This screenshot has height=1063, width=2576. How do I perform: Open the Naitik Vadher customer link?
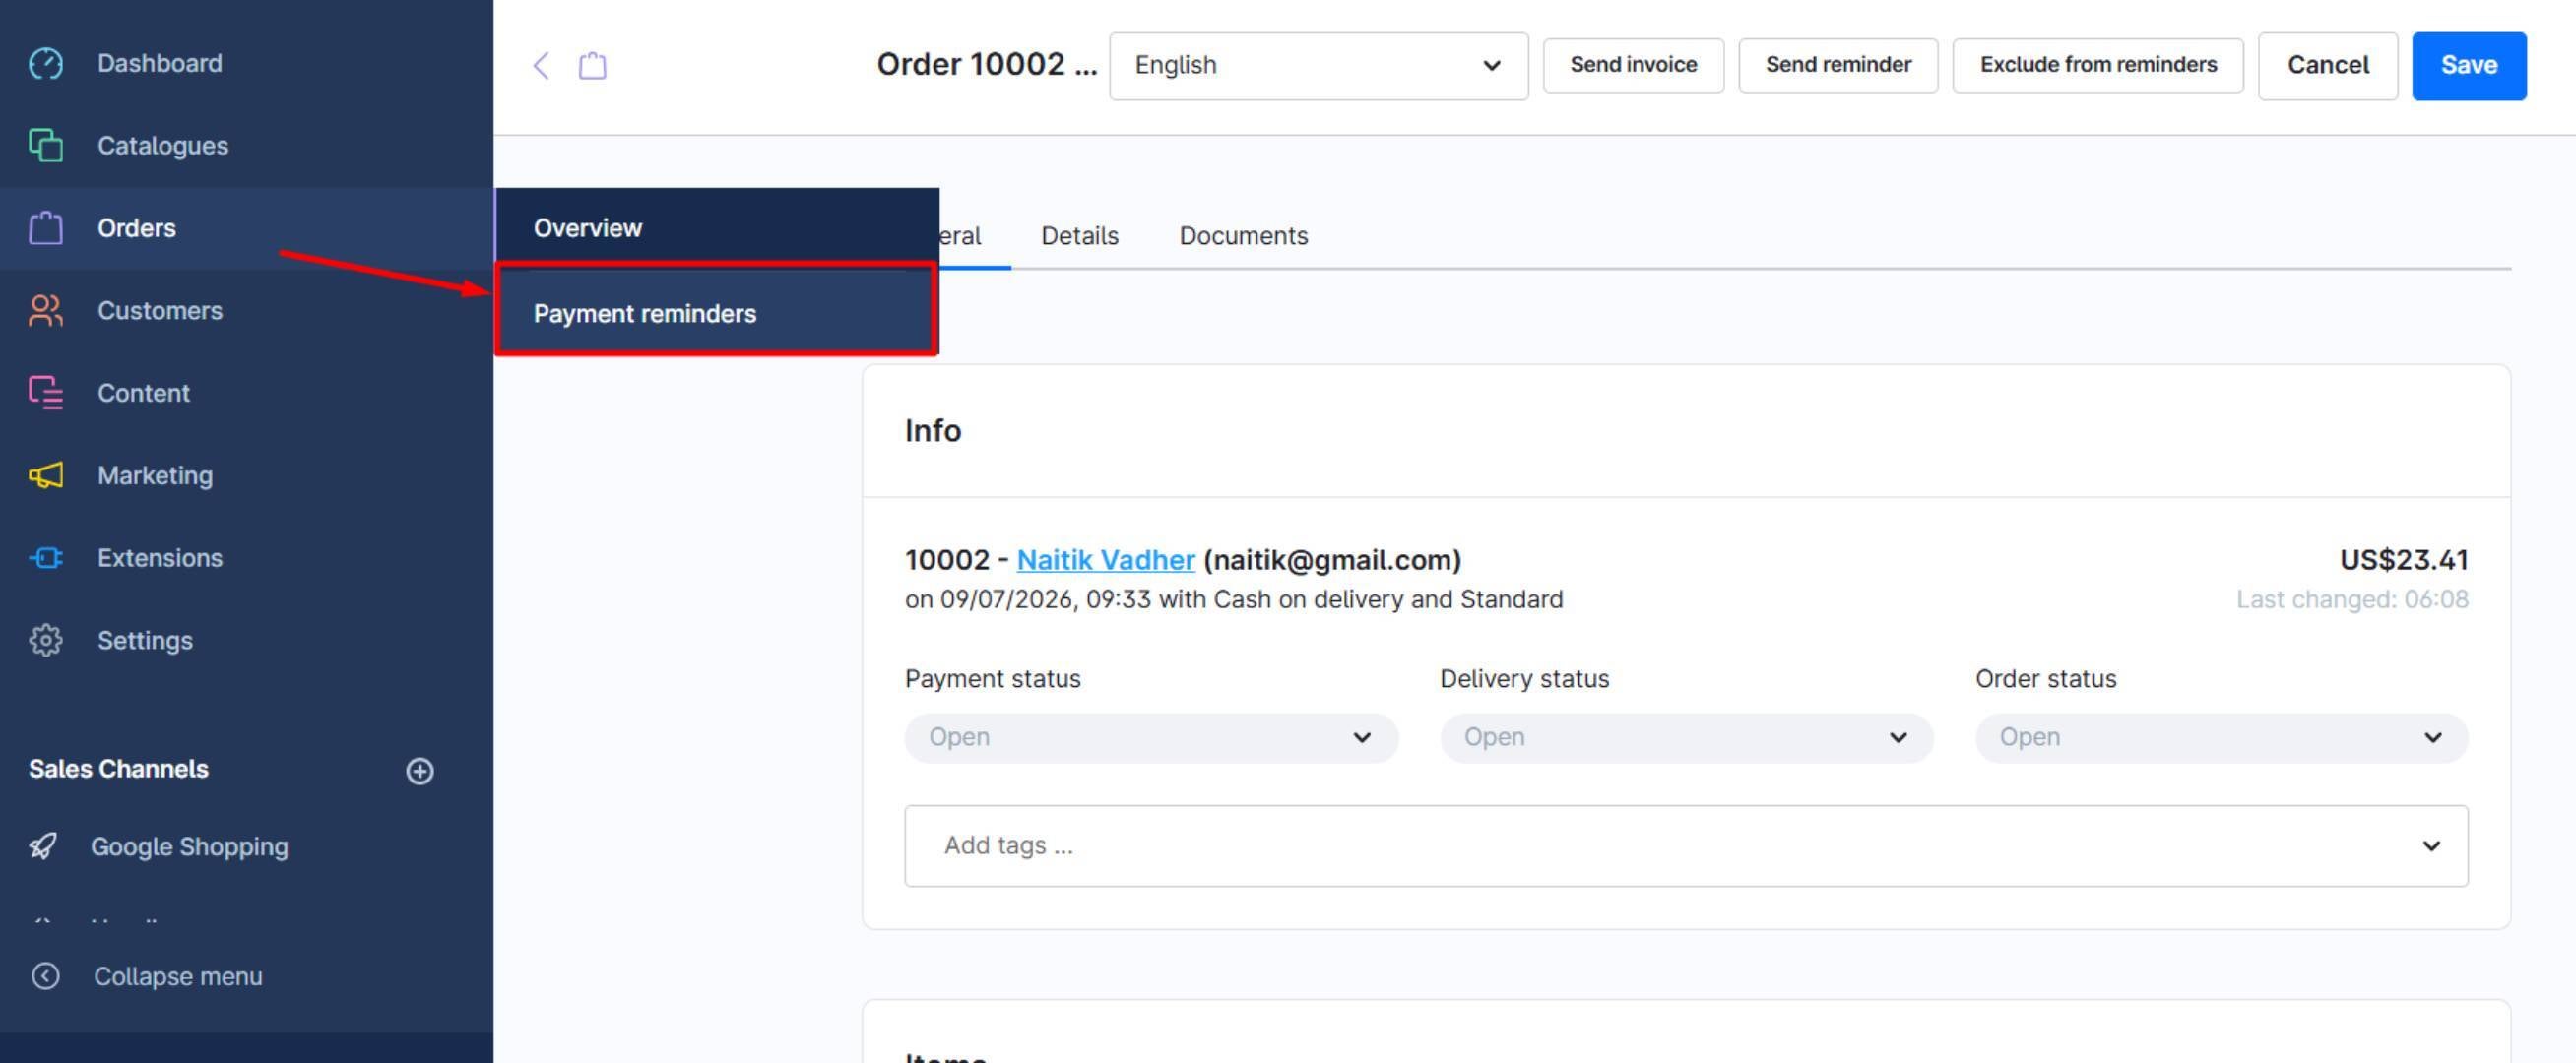click(1106, 560)
